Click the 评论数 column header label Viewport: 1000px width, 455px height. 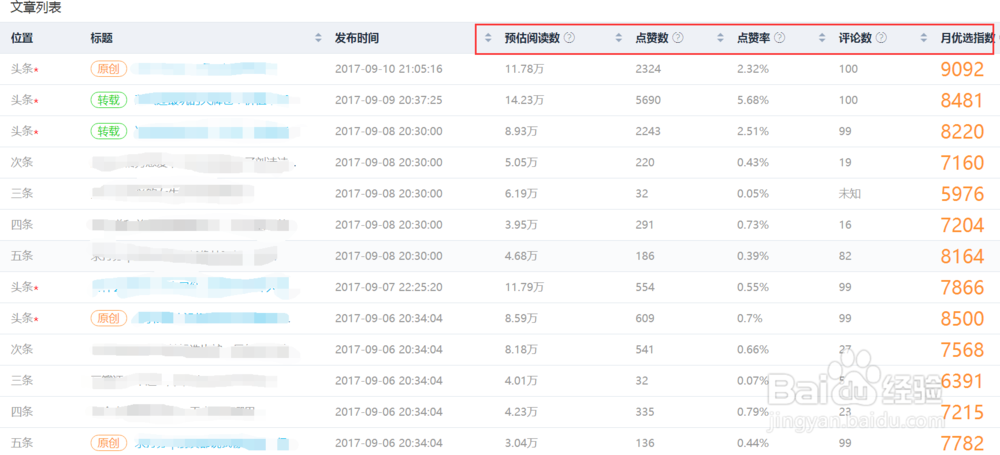tap(855, 38)
